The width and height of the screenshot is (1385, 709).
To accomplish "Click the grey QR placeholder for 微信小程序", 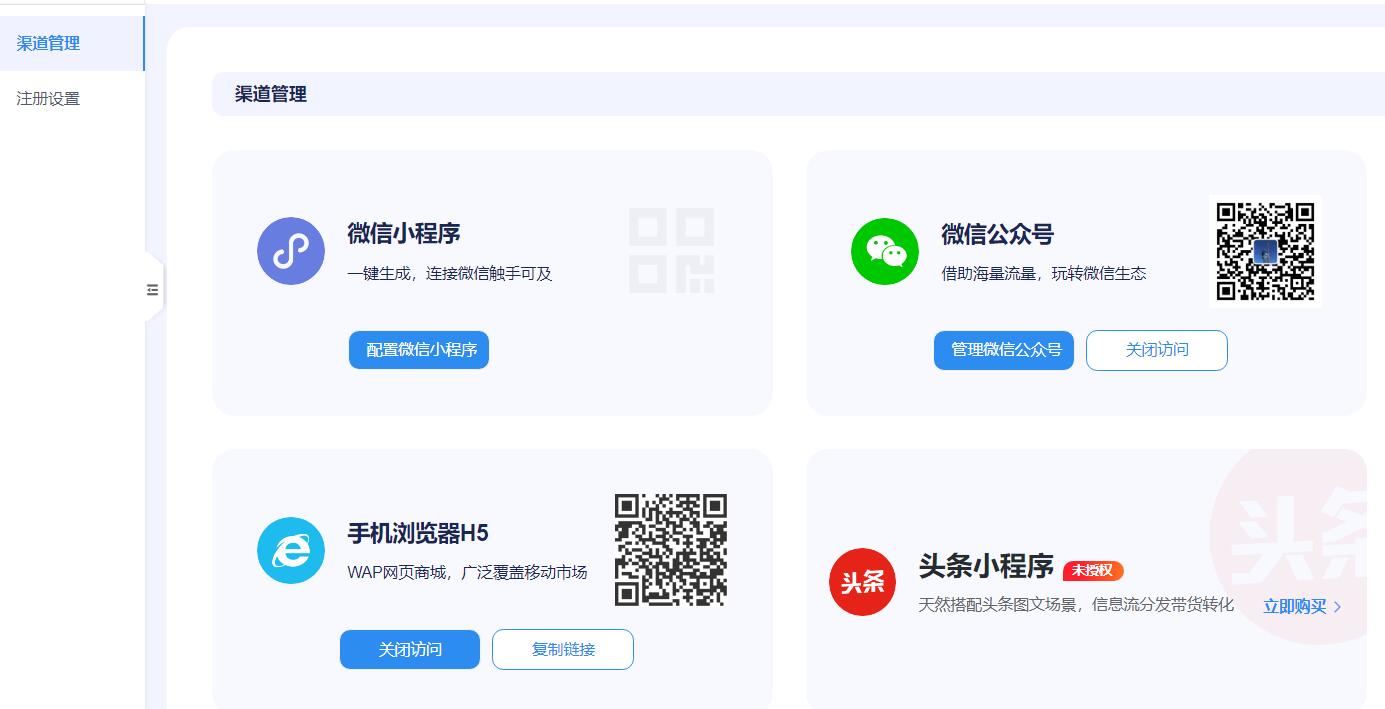I will click(x=671, y=250).
